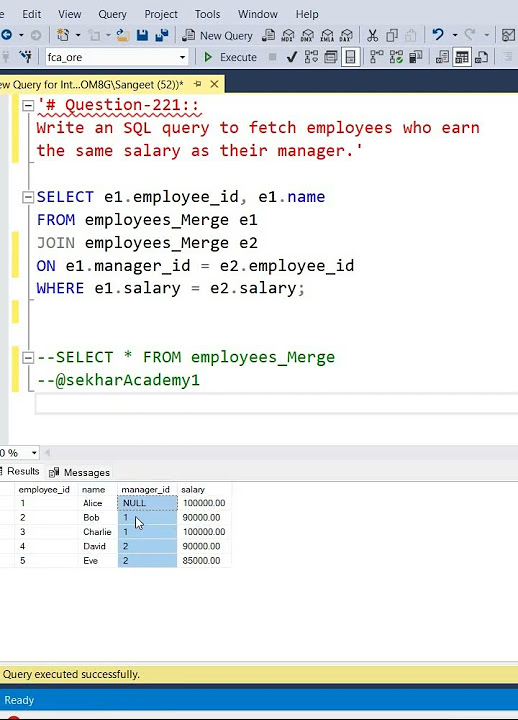Viewport: 518px width, 720px height.
Task: Toggle IntelliSense enabled button
Action: point(350,57)
